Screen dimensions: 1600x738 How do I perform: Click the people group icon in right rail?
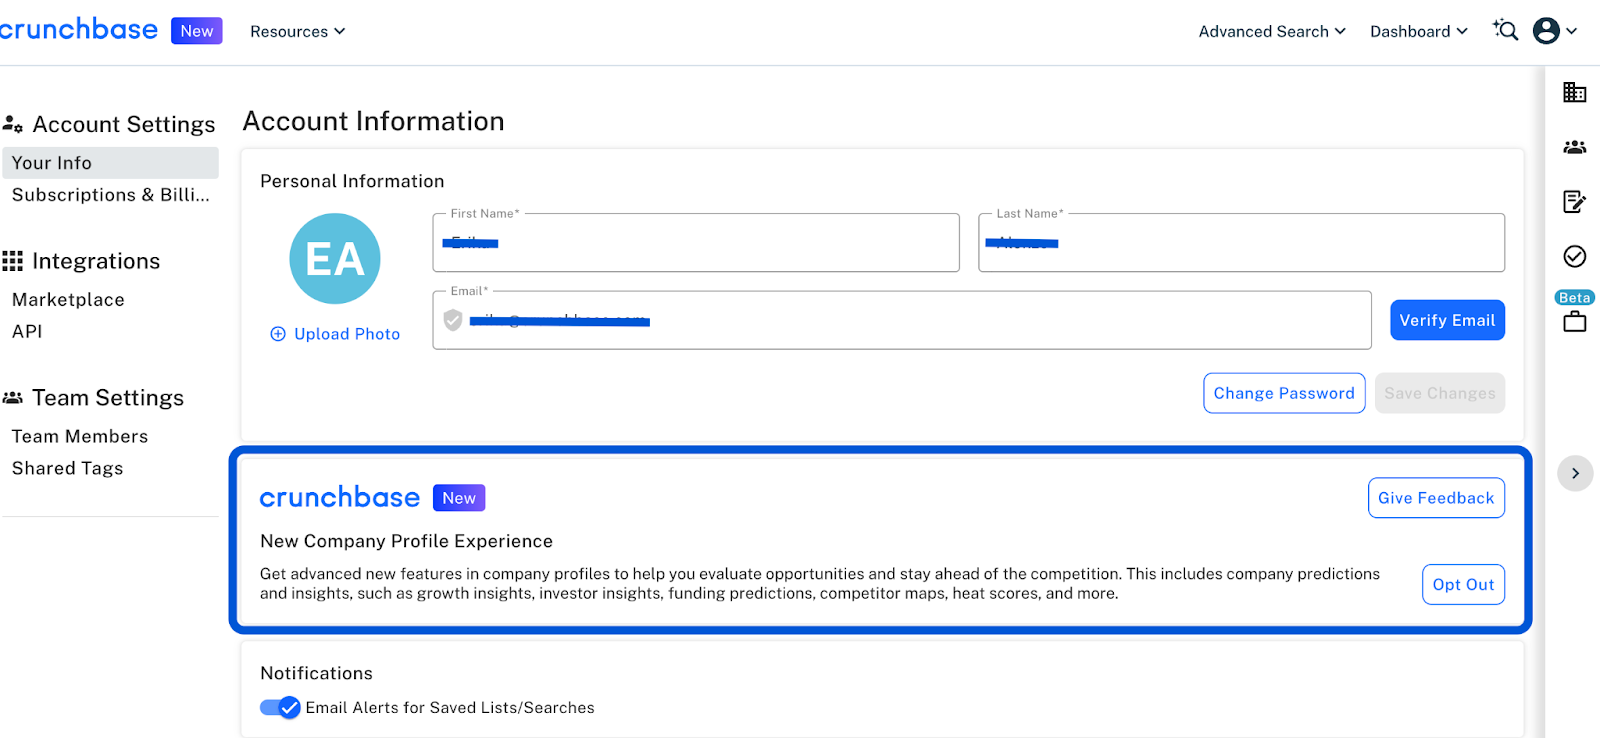tap(1575, 147)
